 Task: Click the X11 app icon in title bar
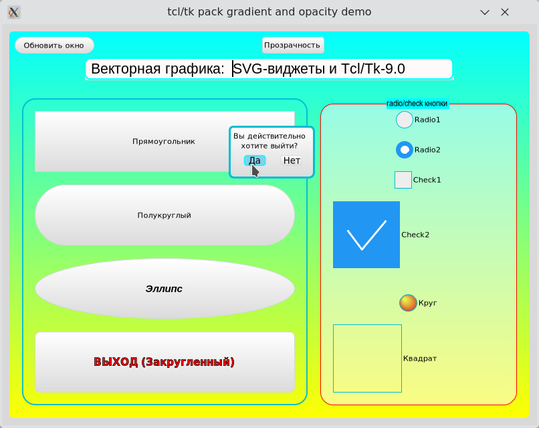tap(14, 12)
